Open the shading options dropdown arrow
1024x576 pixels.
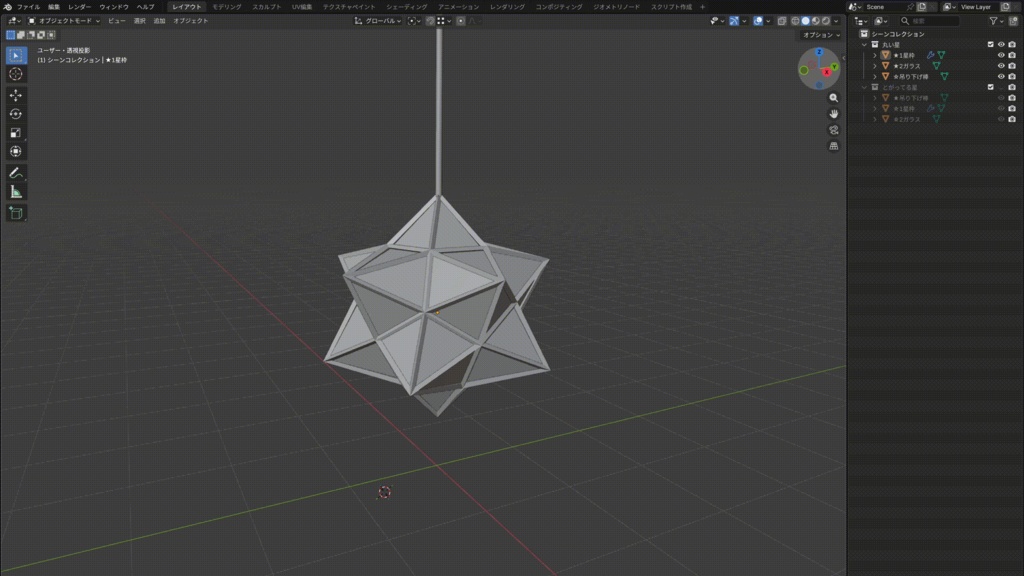(x=836, y=21)
